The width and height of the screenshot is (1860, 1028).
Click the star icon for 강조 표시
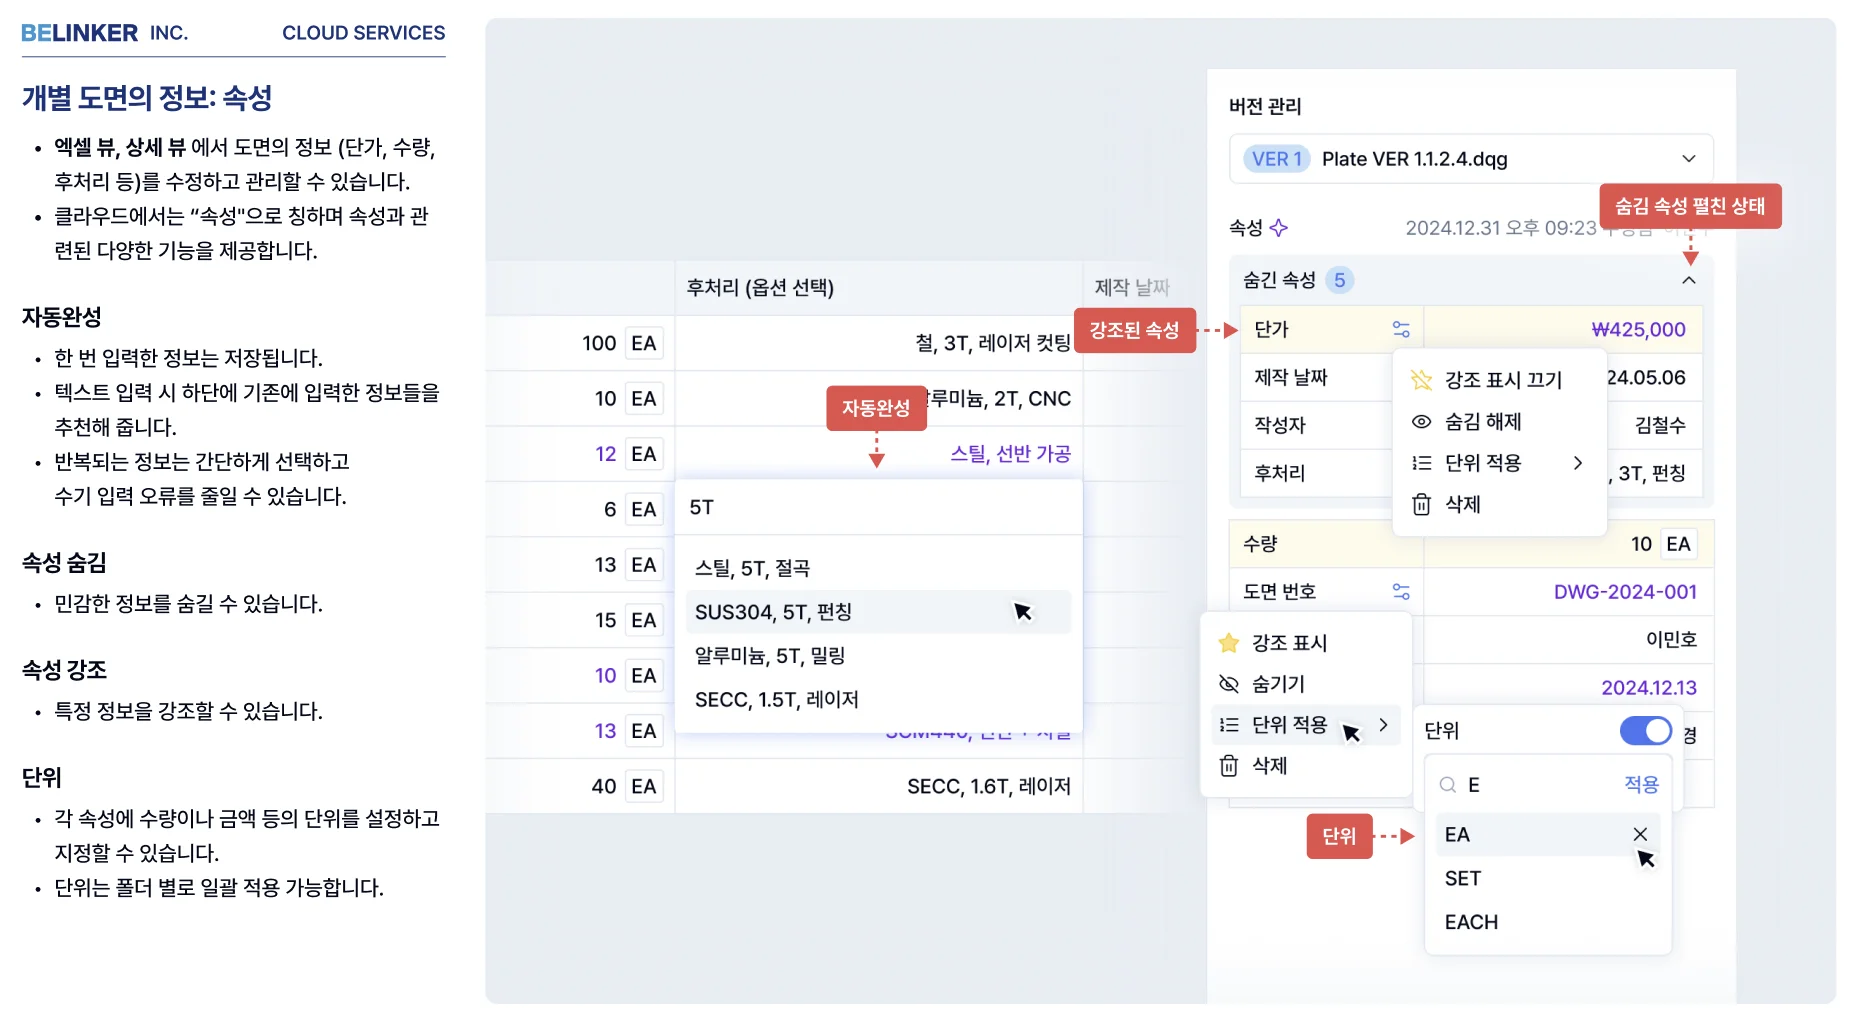pos(1229,643)
